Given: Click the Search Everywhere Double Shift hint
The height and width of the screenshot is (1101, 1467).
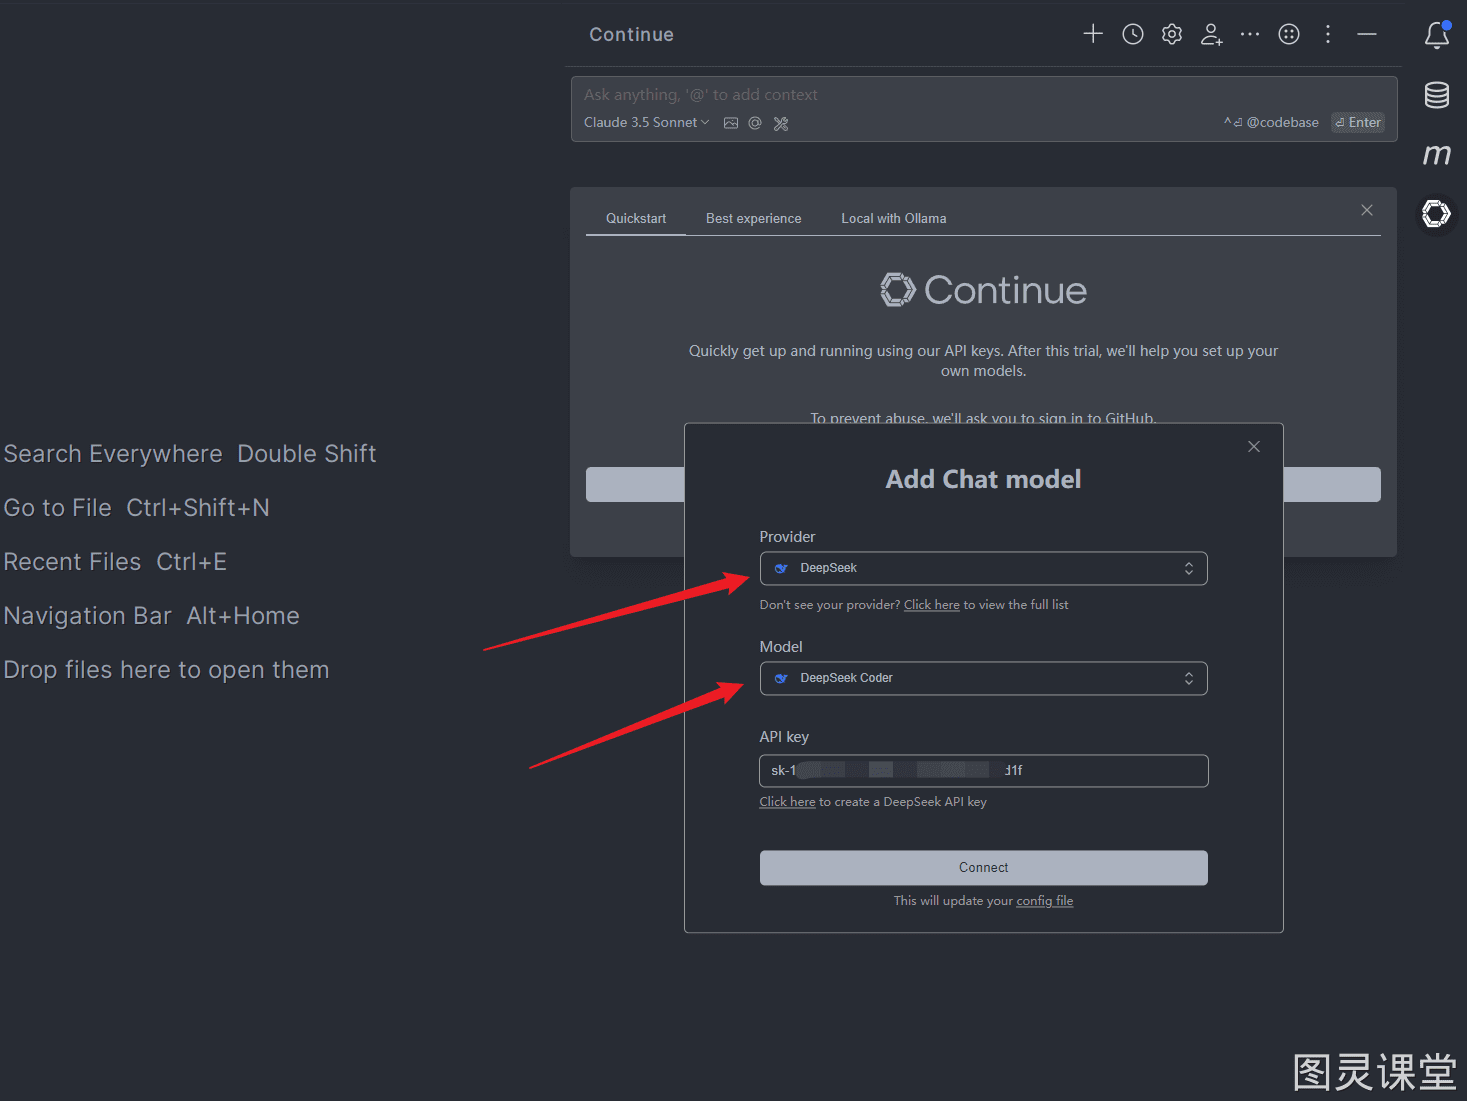Looking at the screenshot, I should click(190, 454).
